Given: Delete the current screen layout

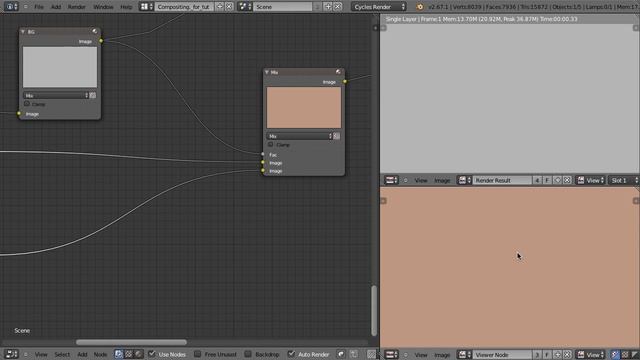Looking at the screenshot, I should [x=229, y=7].
